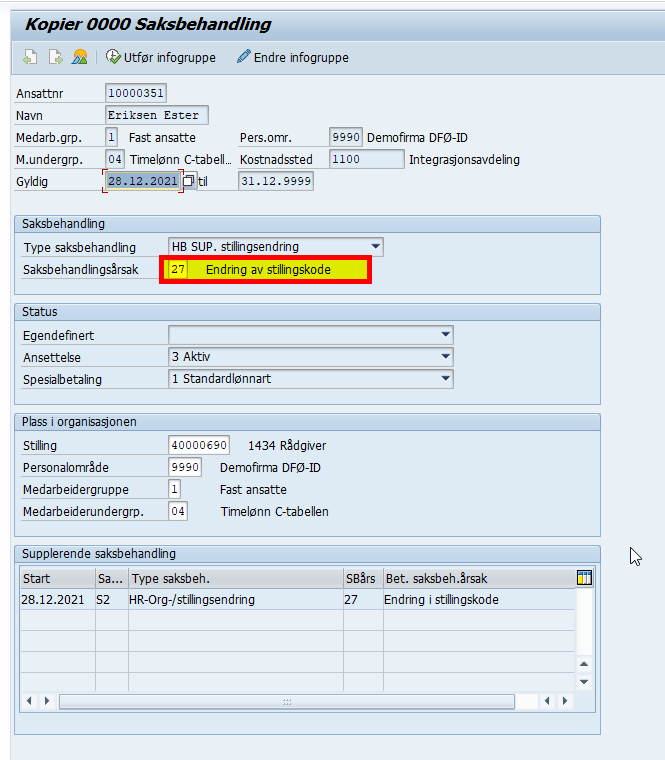Click left horizontal scroll-left arrow
665x760 pixels.
[29, 701]
